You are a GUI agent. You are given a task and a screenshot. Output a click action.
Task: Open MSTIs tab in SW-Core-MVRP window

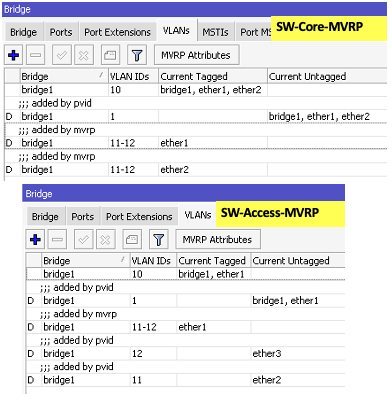point(216,32)
